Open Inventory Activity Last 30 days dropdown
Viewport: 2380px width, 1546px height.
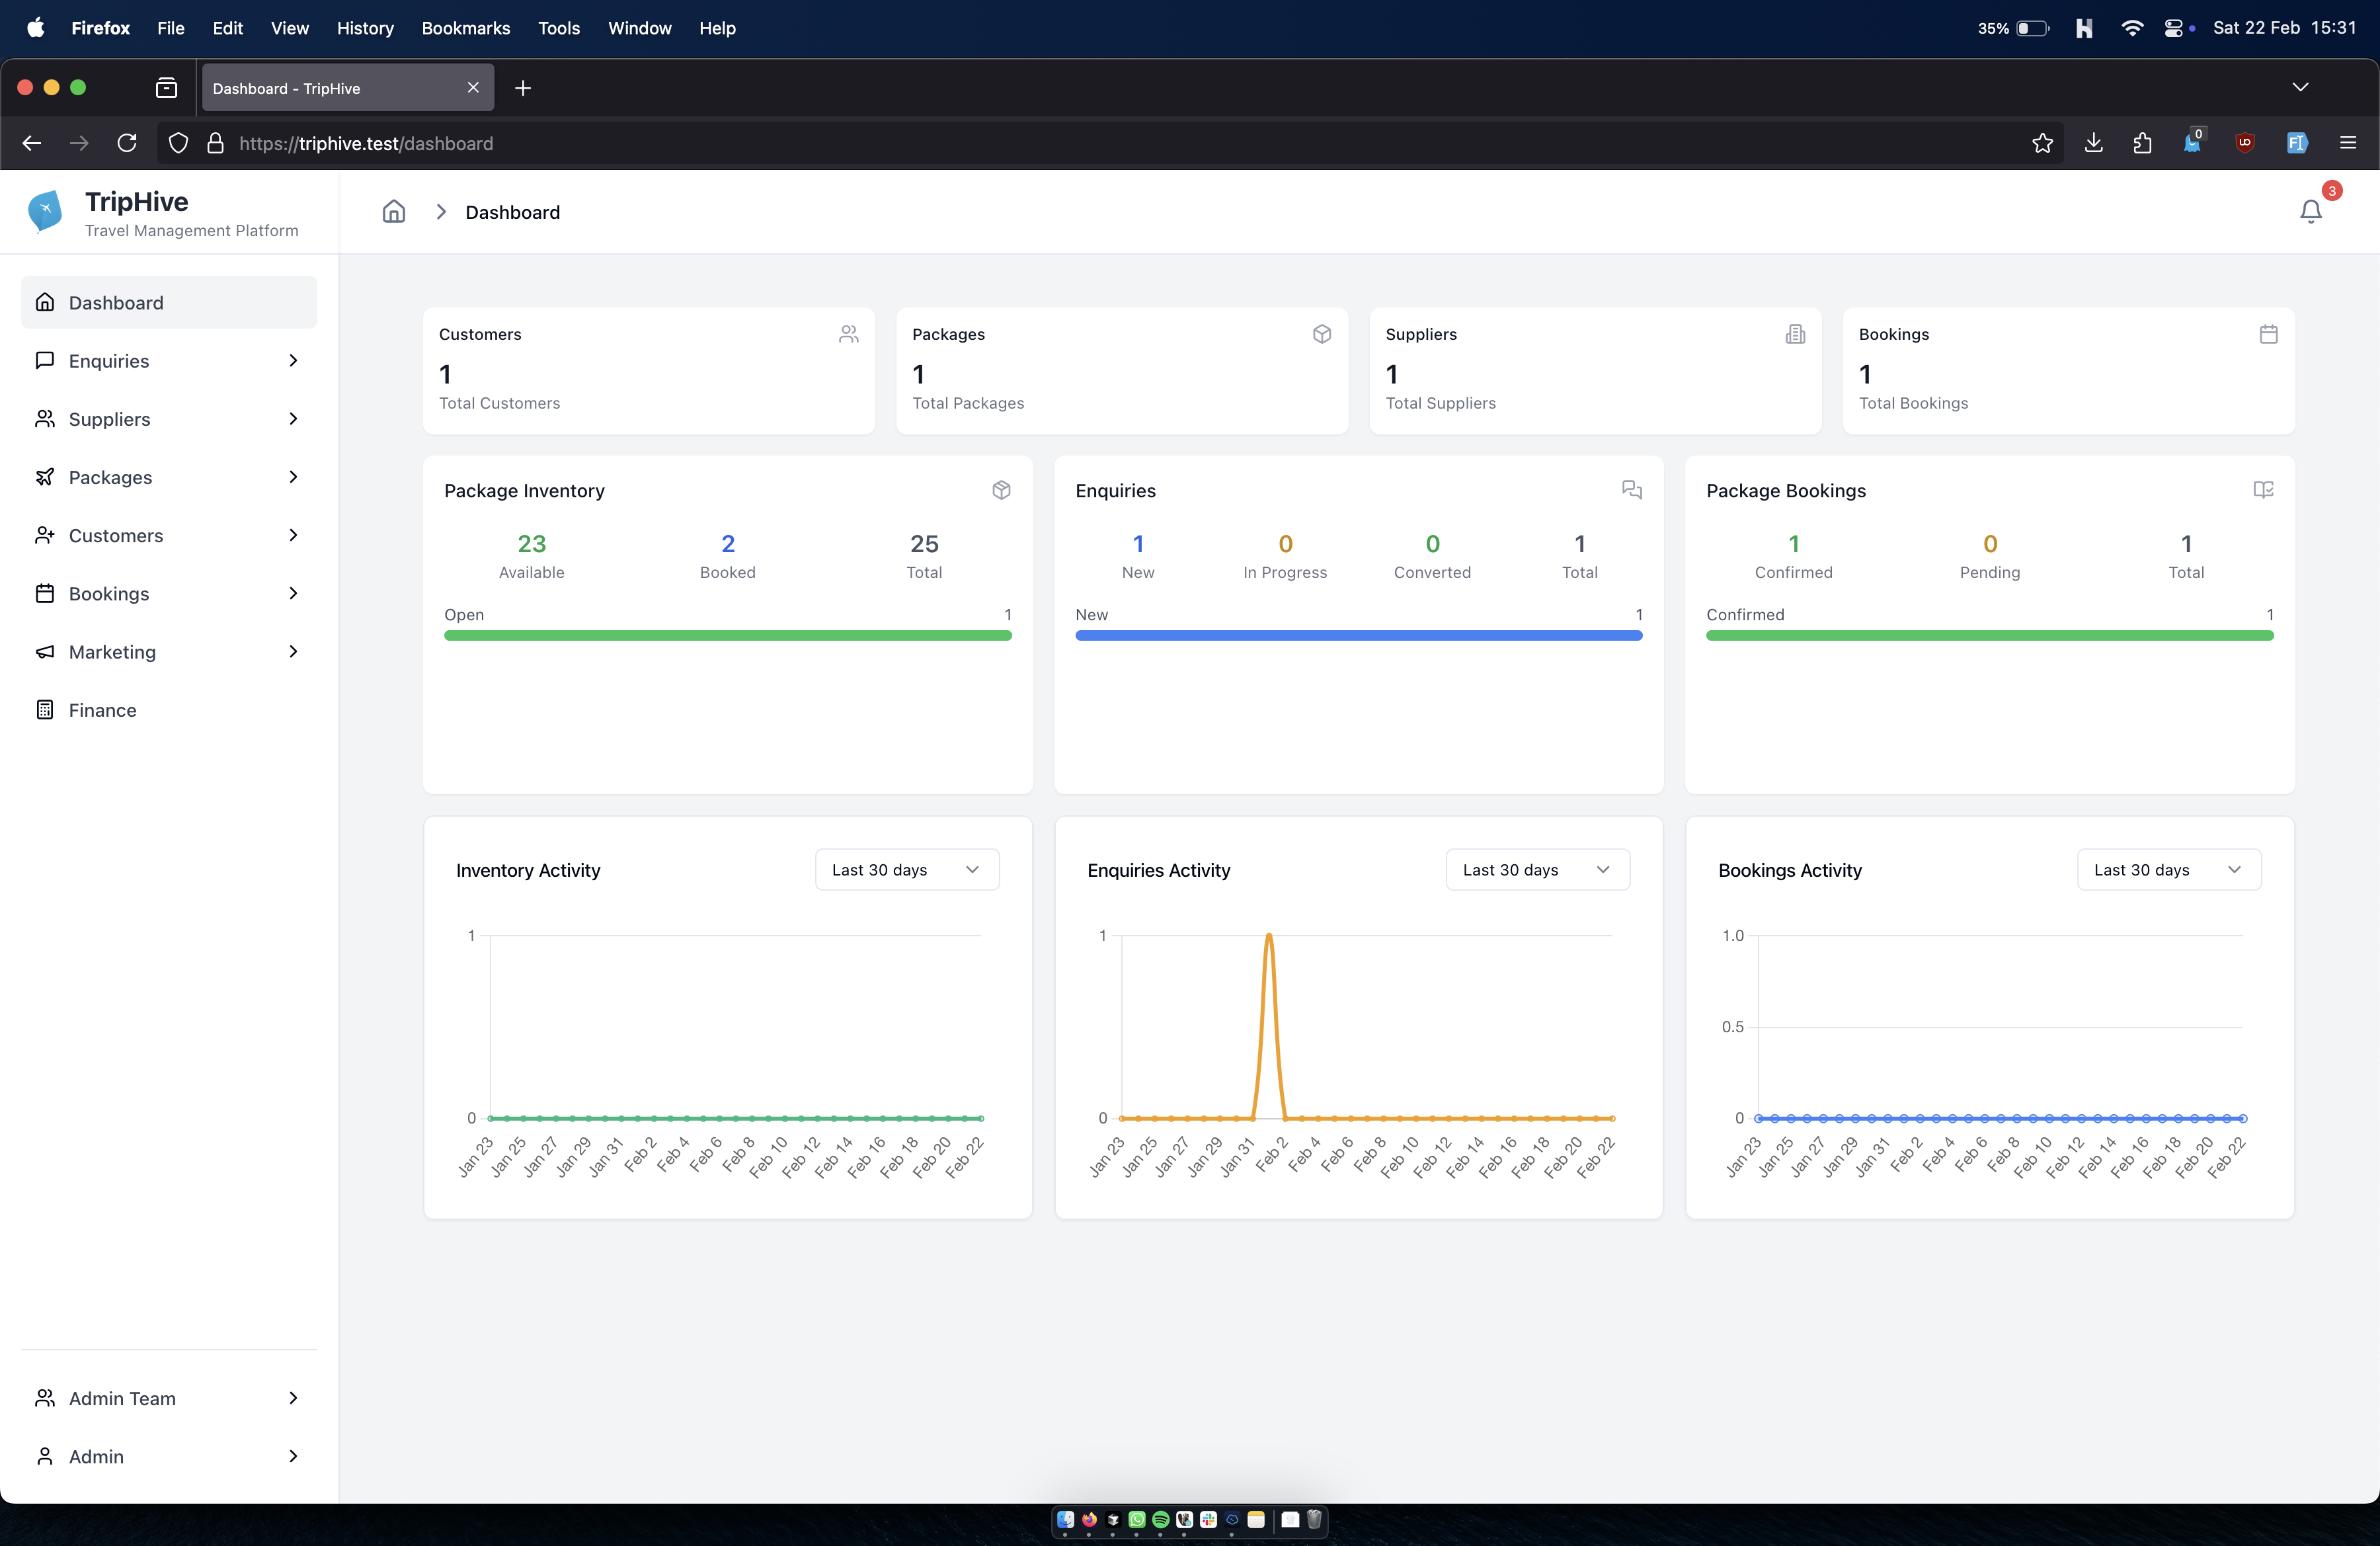pyautogui.click(x=907, y=870)
